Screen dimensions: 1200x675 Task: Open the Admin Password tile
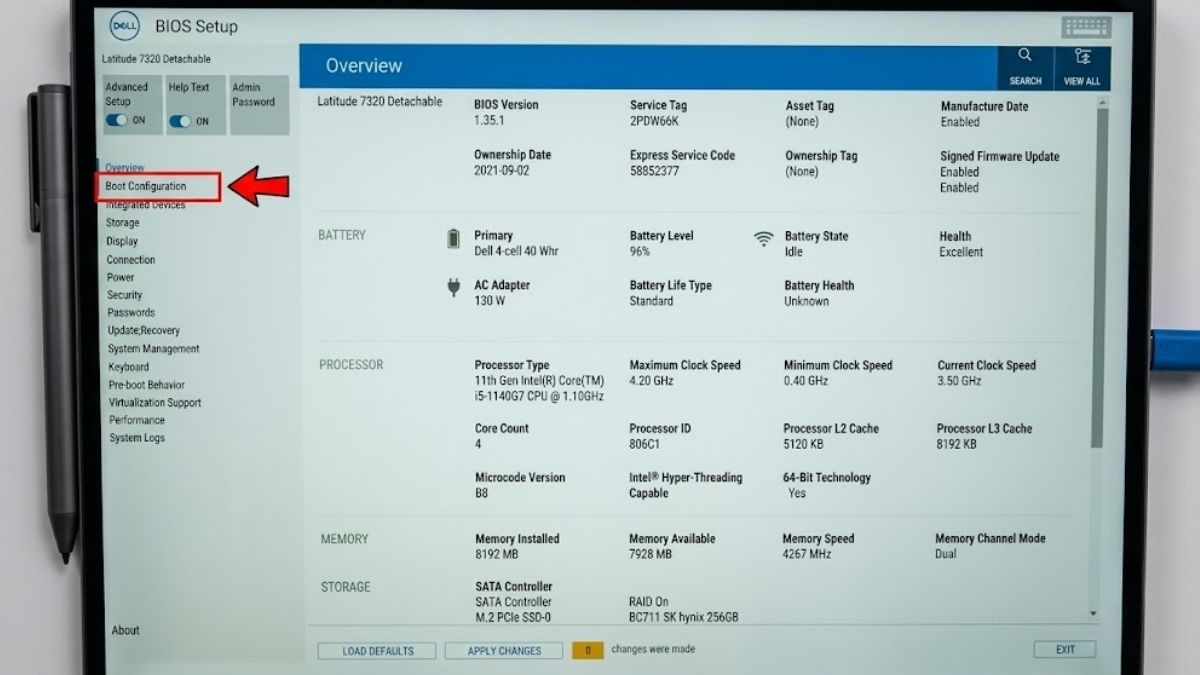pos(259,105)
